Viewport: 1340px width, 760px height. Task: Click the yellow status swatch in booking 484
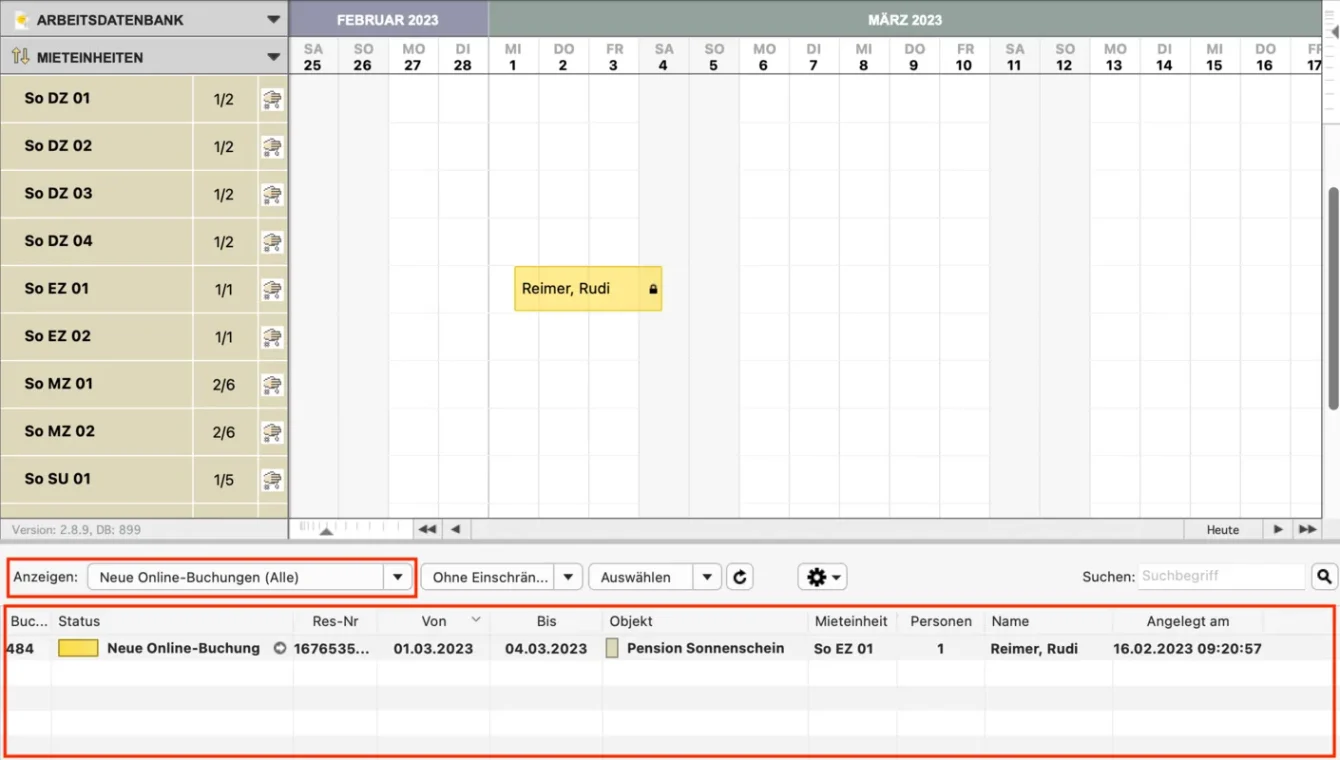point(78,648)
